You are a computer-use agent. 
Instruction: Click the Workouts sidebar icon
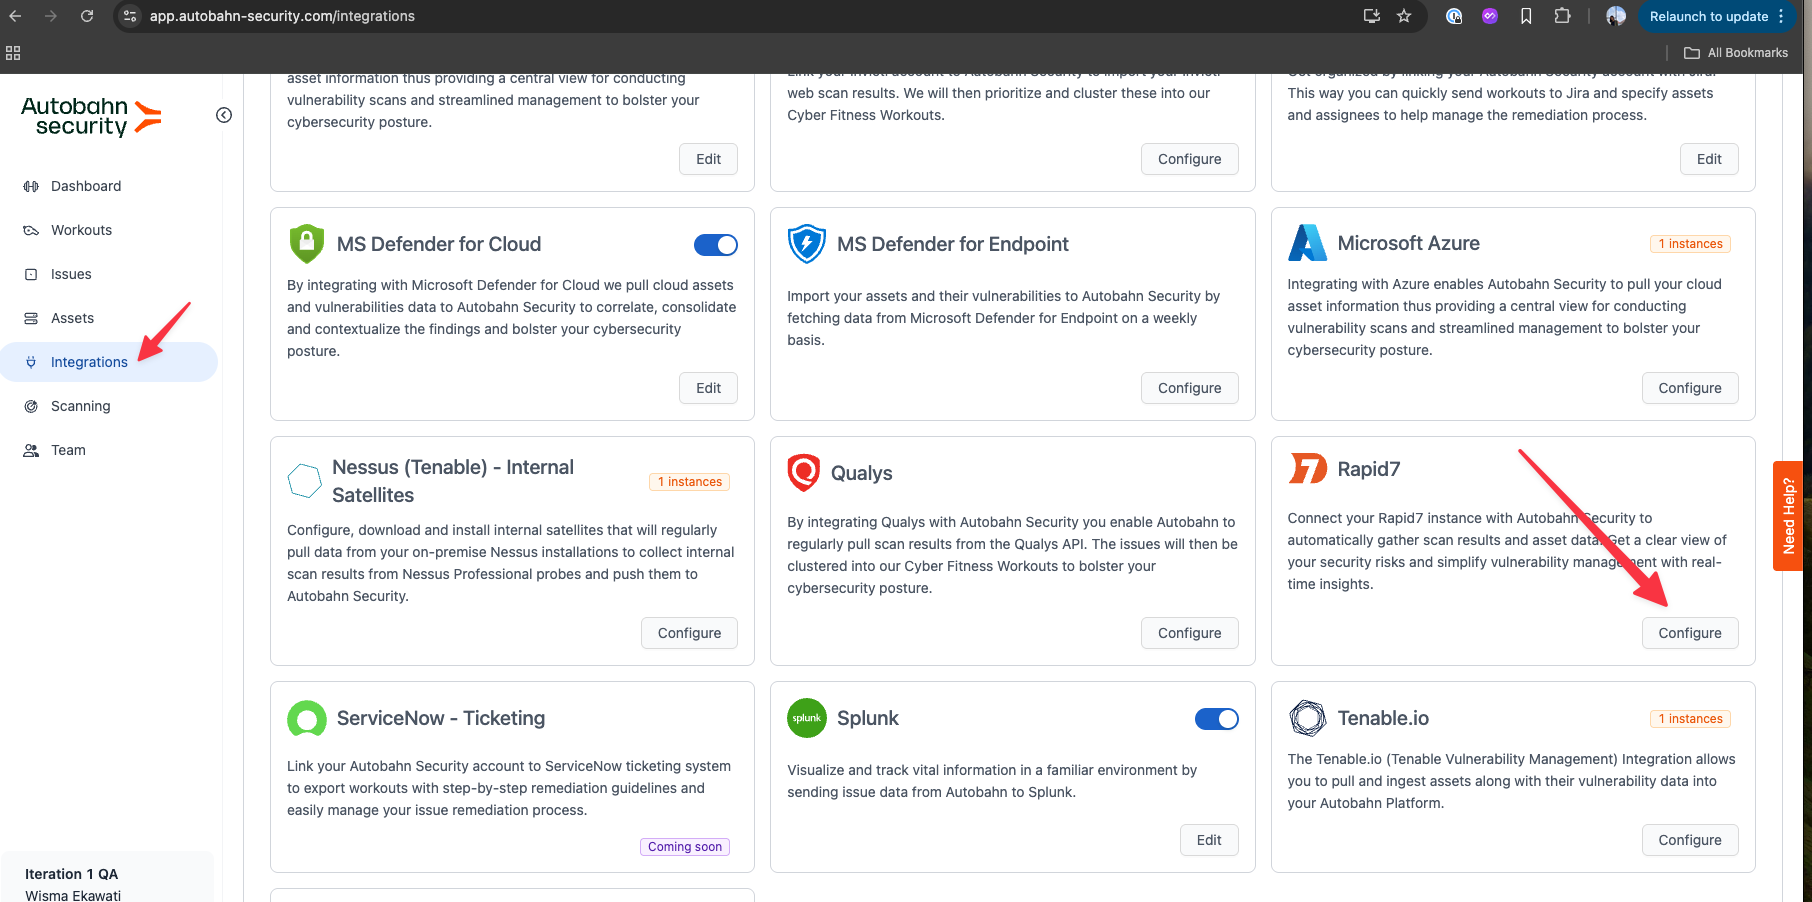coord(31,230)
